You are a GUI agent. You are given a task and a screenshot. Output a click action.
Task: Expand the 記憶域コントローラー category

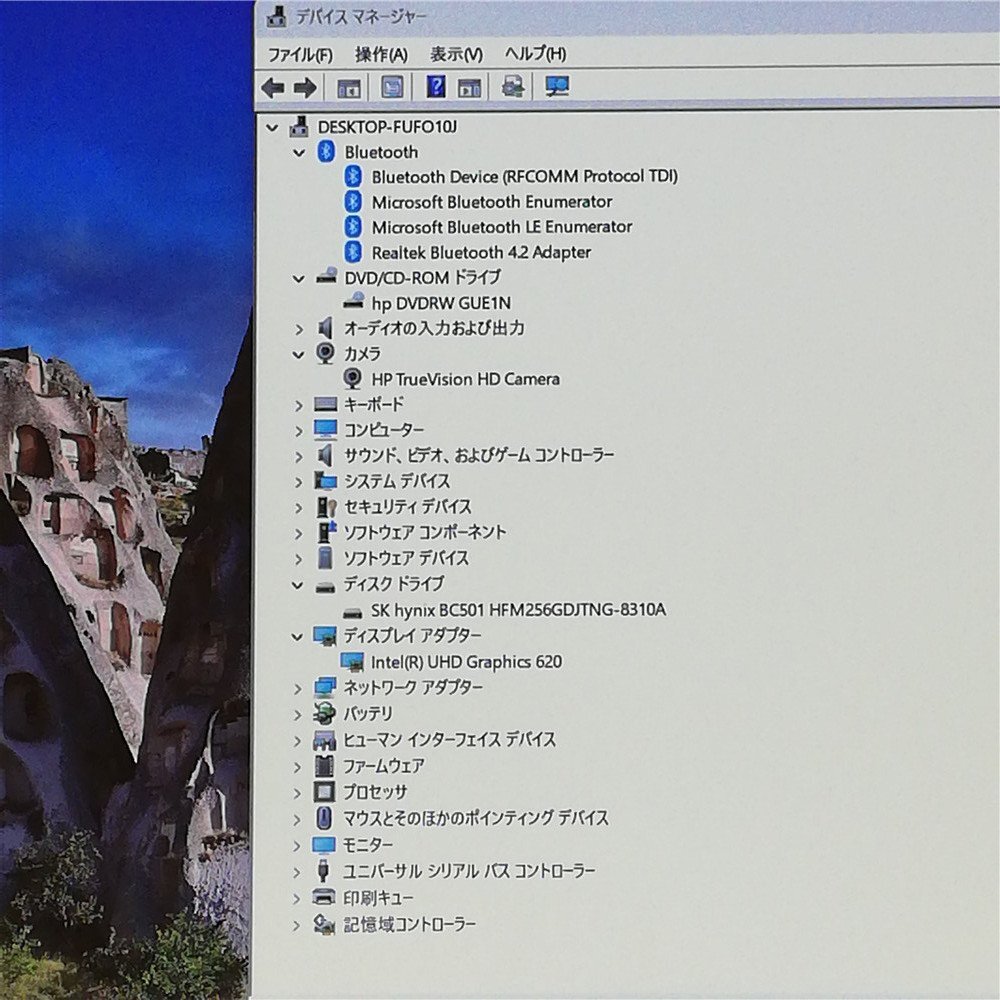[x=297, y=925]
